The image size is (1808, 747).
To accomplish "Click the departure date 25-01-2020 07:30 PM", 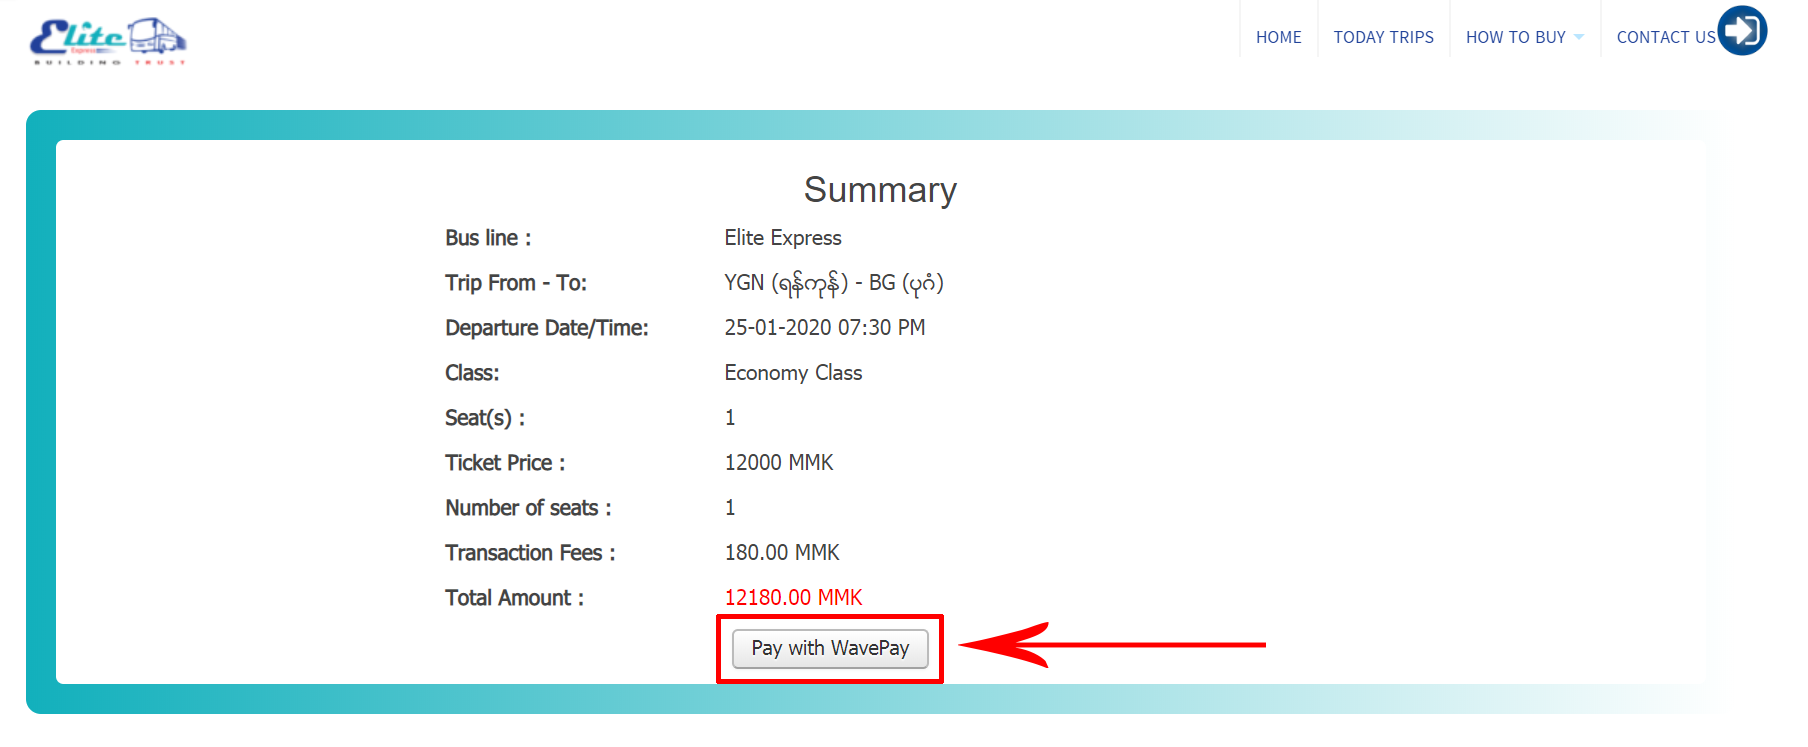I will point(824,327).
